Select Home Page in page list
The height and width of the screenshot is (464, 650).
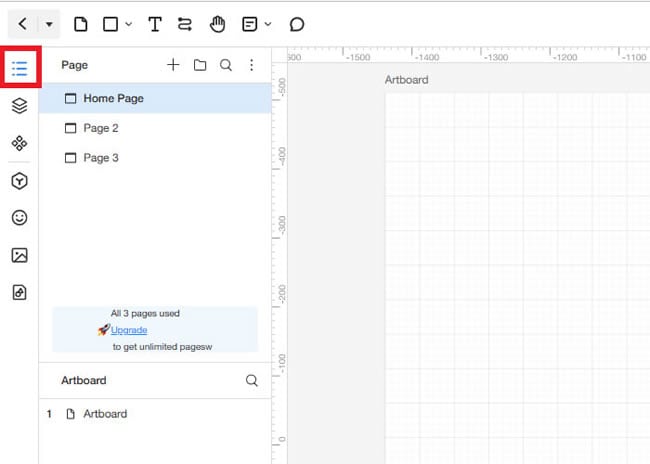(155, 98)
